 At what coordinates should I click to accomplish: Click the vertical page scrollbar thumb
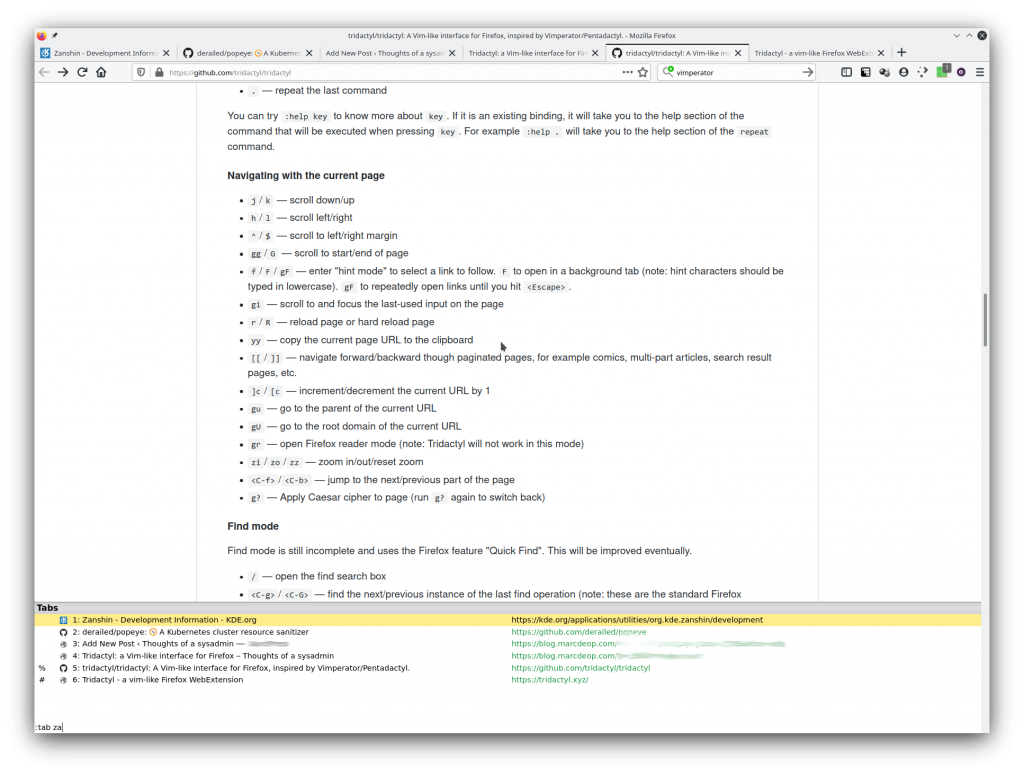985,320
